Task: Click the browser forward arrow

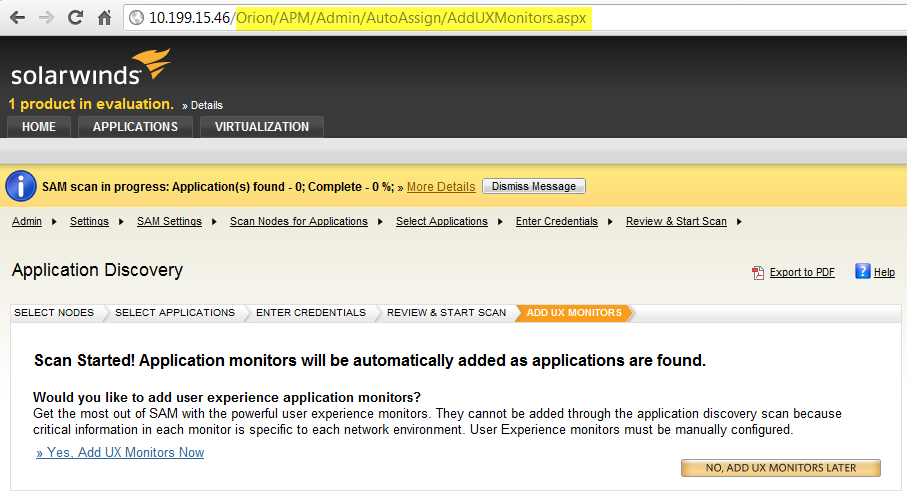Action: (x=46, y=18)
